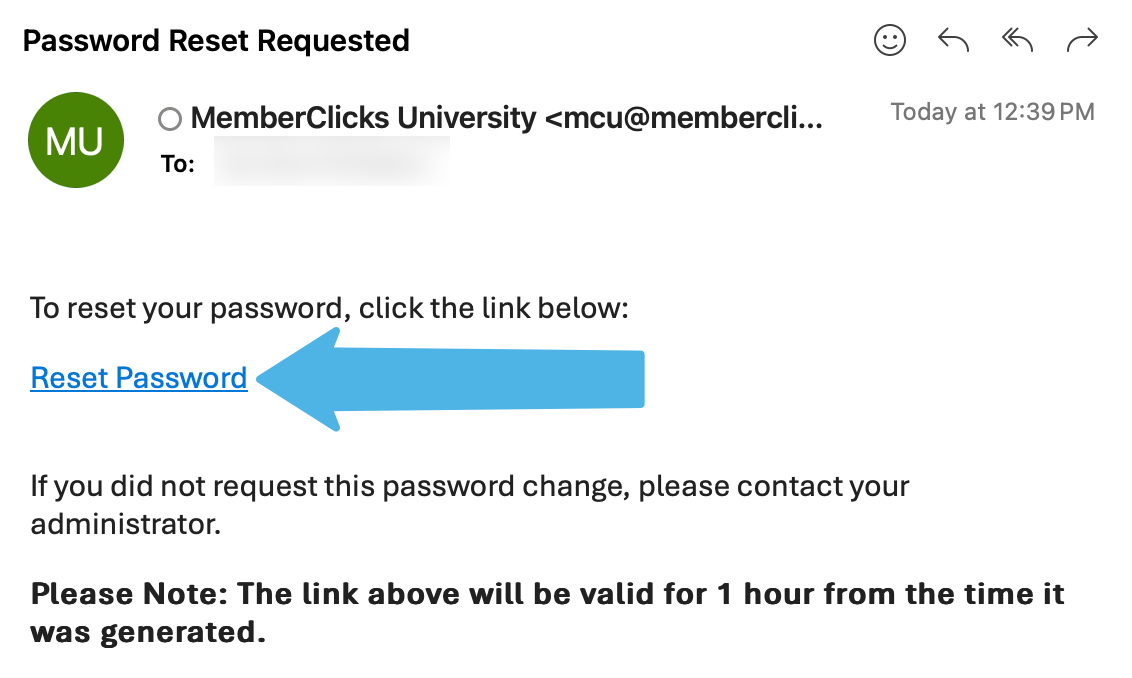This screenshot has width=1132, height=678.
Task: Click the presence status circle beside sender
Action: coord(170,119)
